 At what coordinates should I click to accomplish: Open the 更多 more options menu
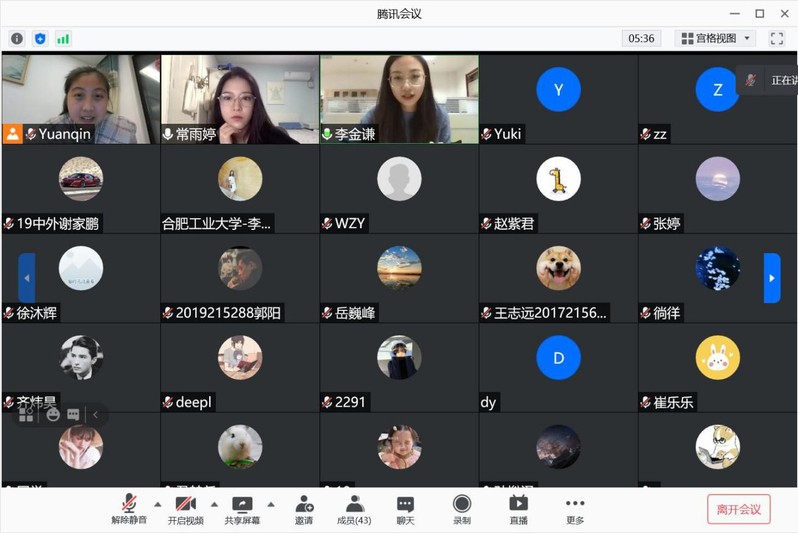(x=574, y=509)
